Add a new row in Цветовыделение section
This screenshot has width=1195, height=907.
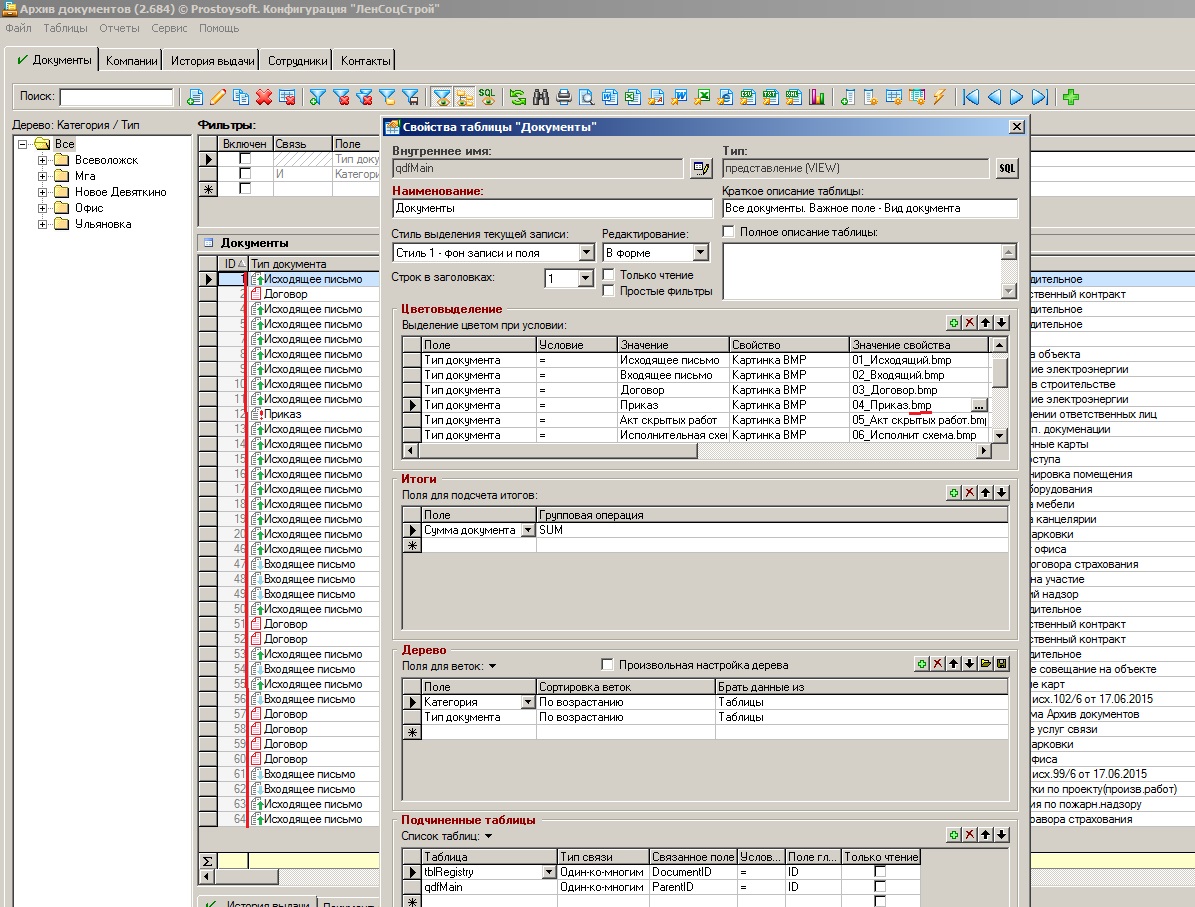pyautogui.click(x=954, y=323)
